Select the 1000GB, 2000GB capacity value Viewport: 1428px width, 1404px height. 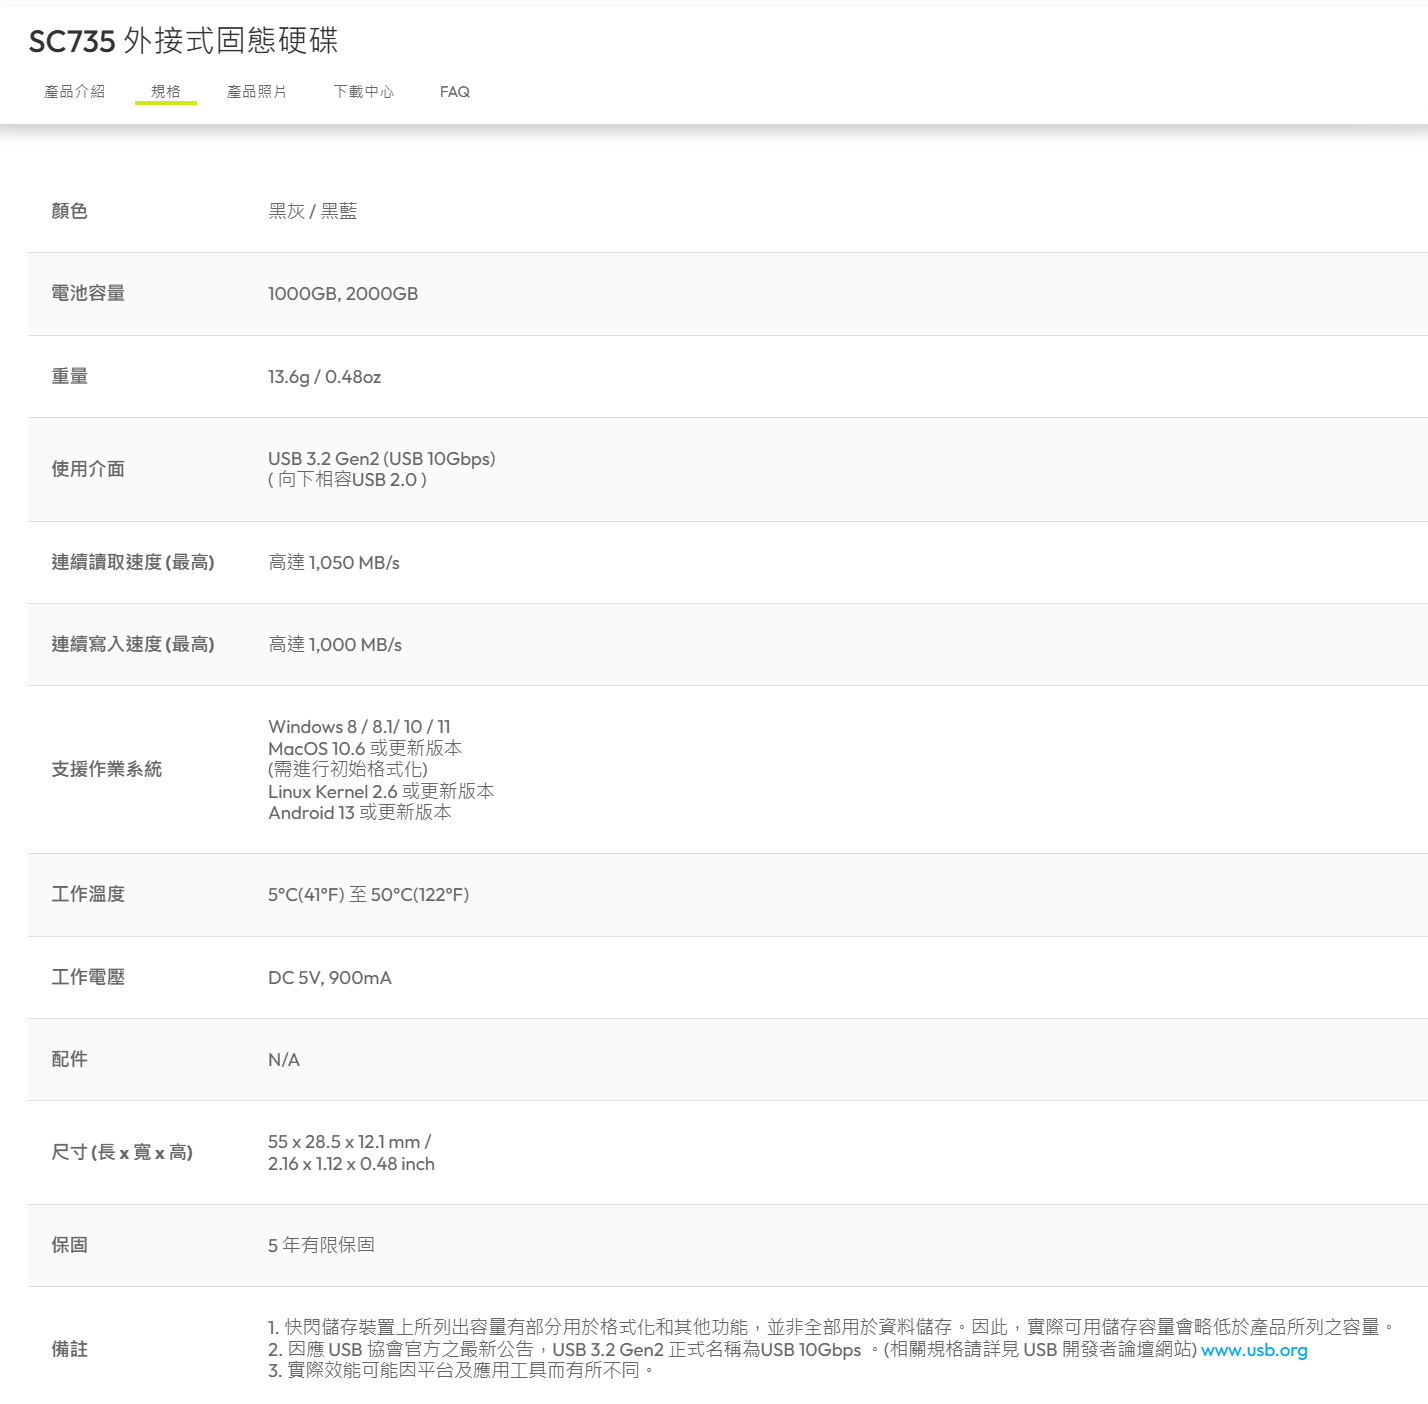(341, 293)
